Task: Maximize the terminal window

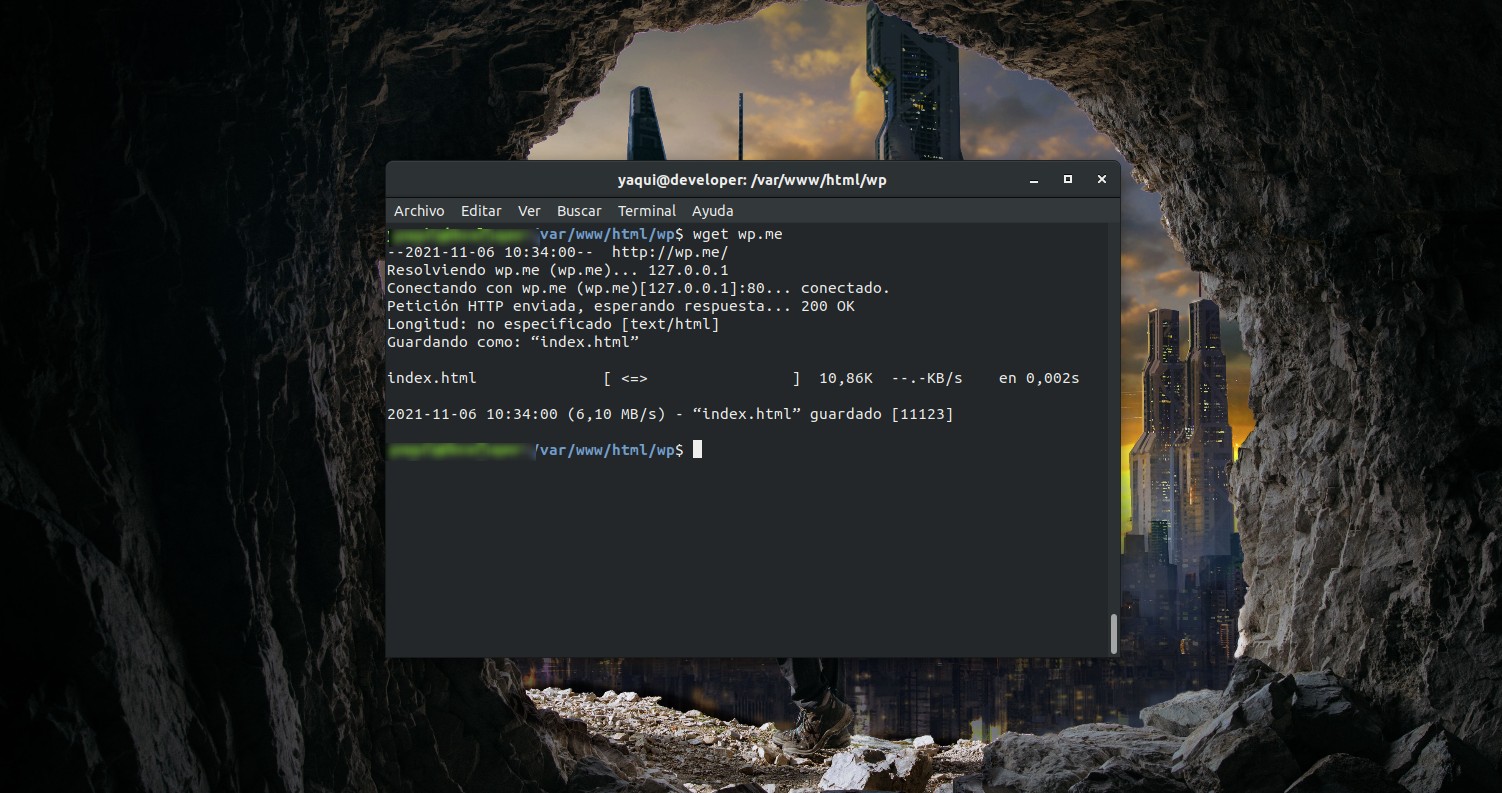Action: [x=1067, y=180]
